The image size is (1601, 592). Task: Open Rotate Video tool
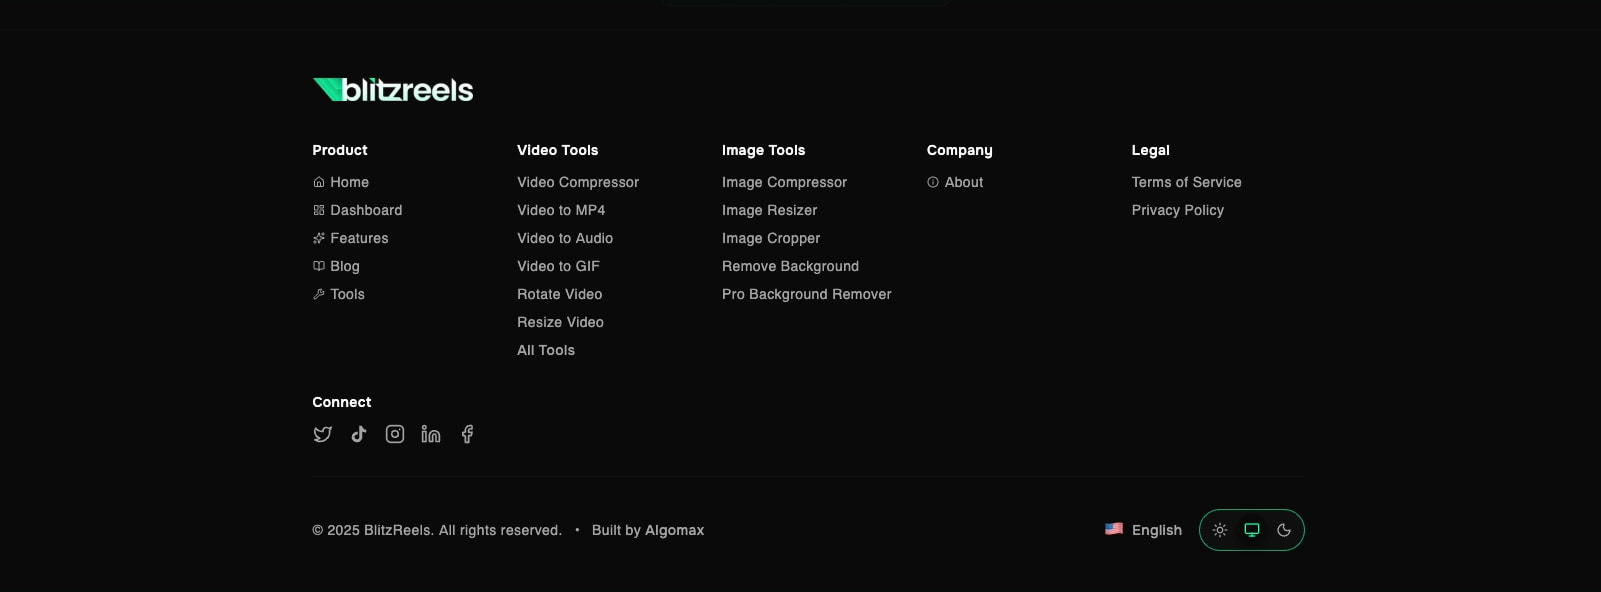tap(559, 294)
